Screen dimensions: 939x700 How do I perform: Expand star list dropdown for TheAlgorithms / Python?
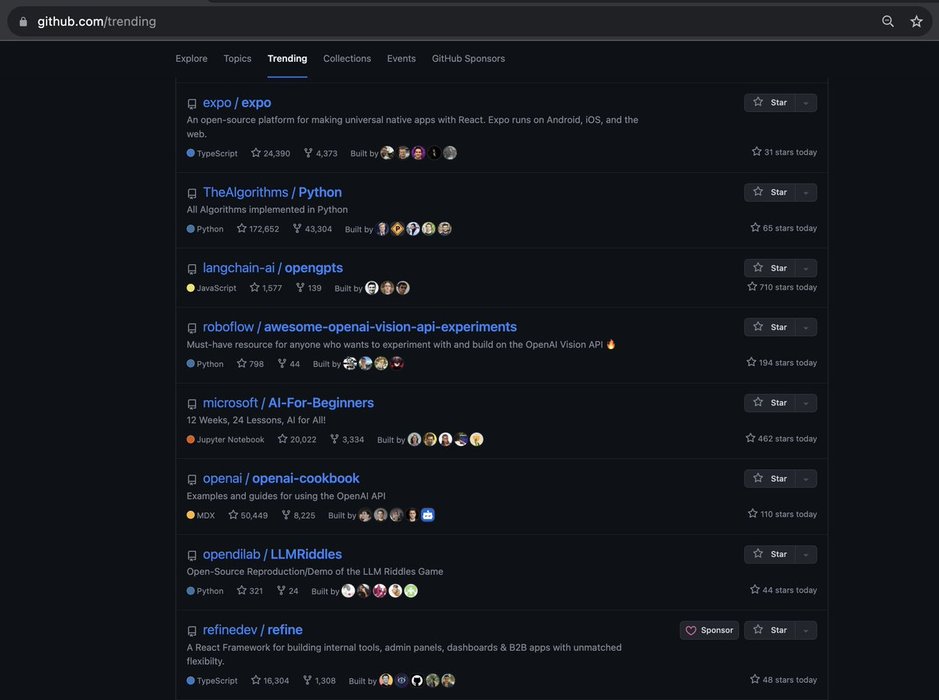point(806,192)
